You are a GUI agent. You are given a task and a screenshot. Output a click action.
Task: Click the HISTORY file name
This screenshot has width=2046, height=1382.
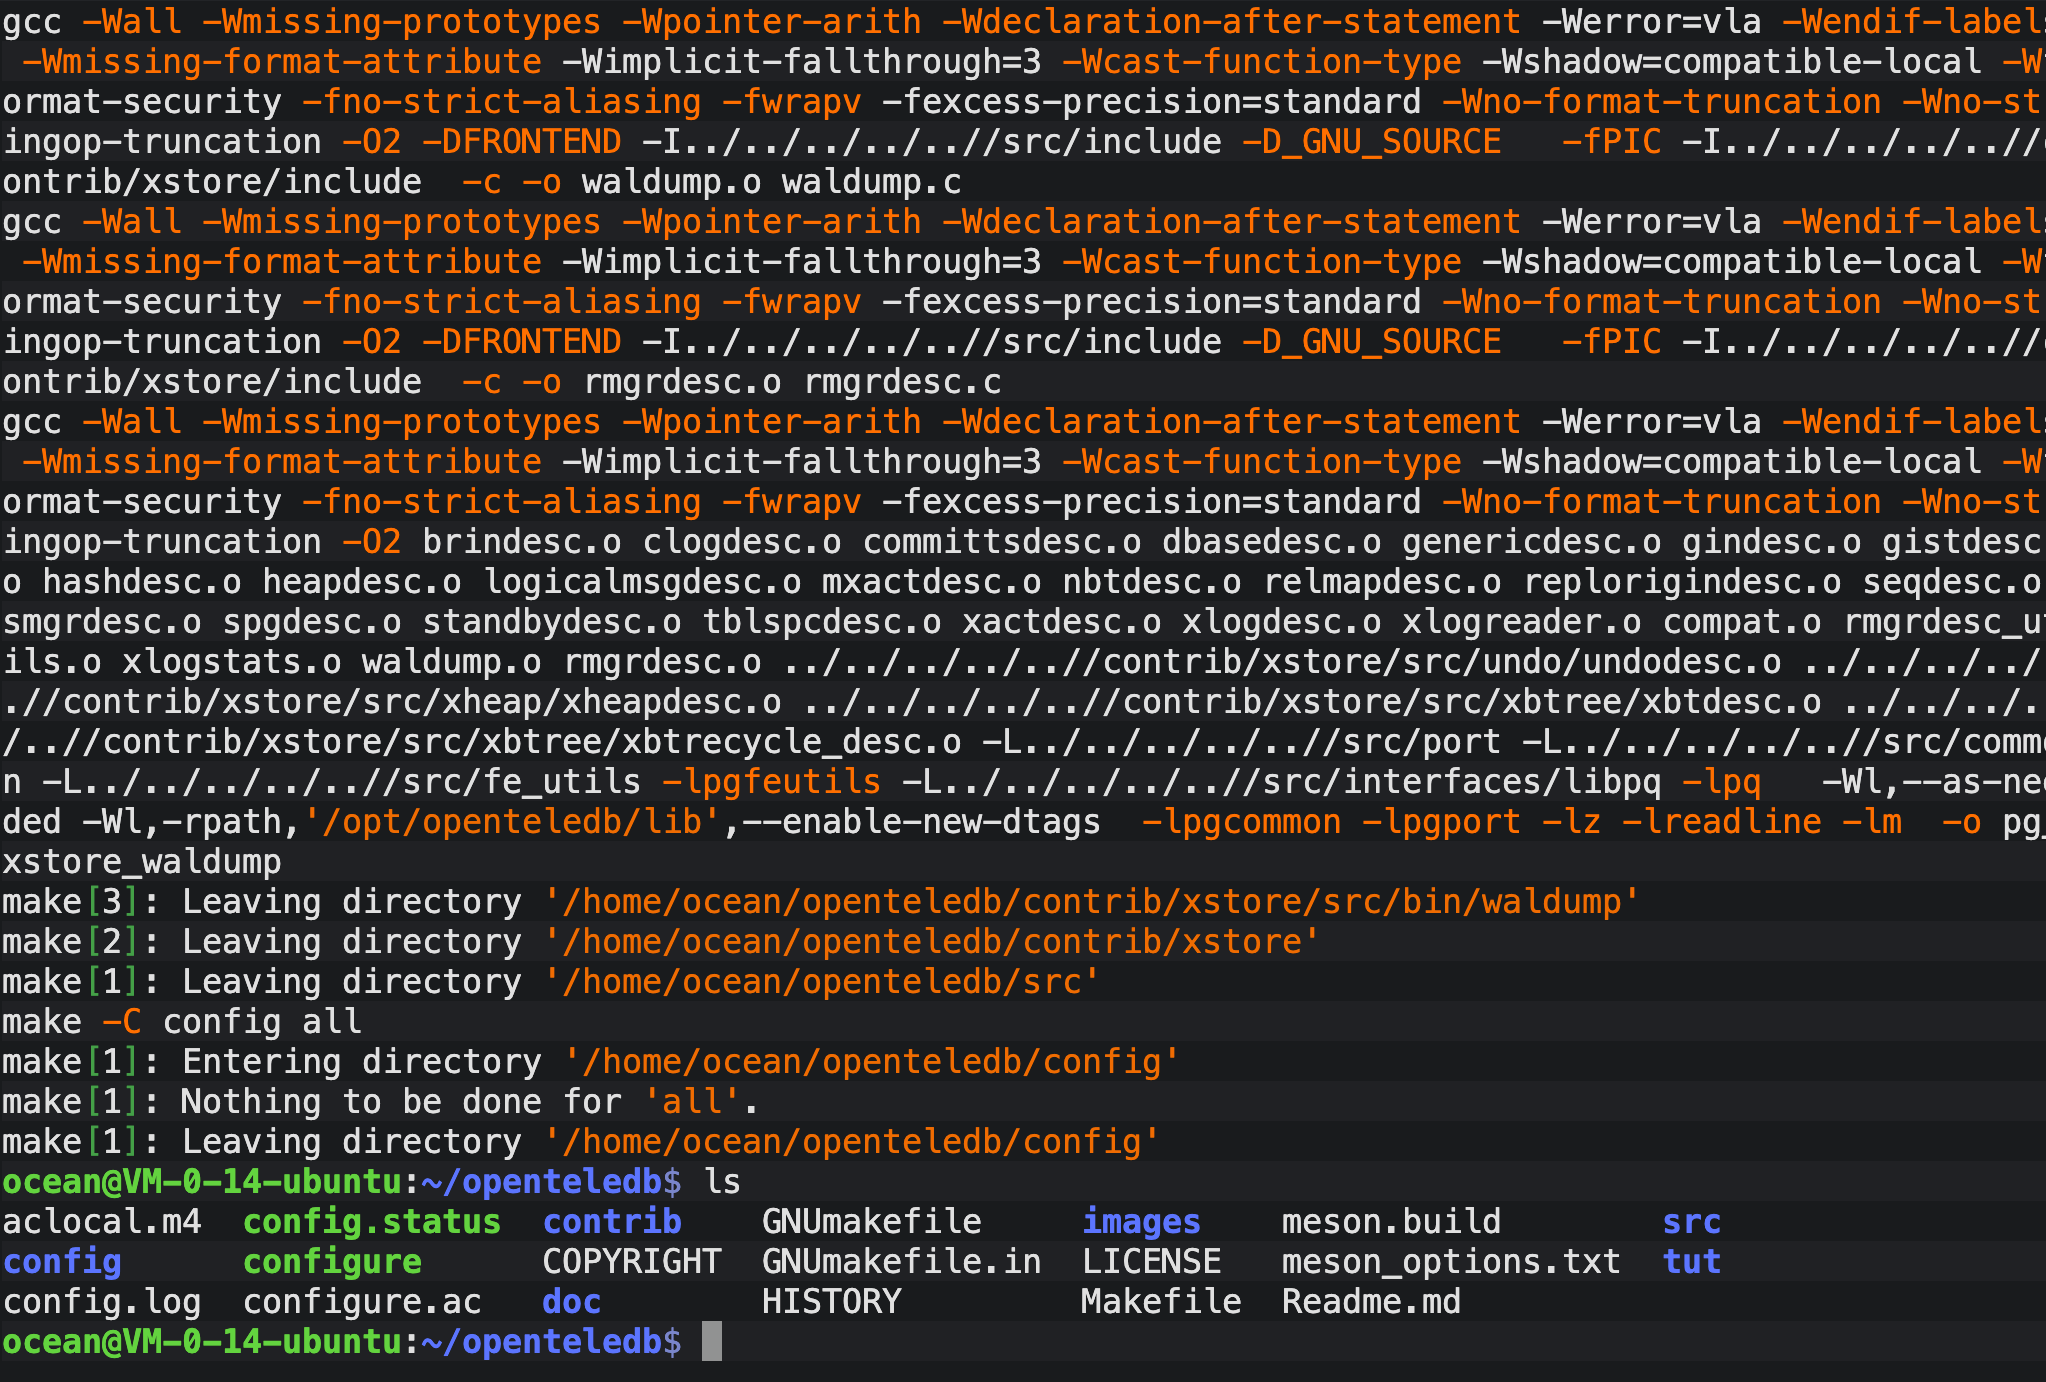[x=831, y=1301]
